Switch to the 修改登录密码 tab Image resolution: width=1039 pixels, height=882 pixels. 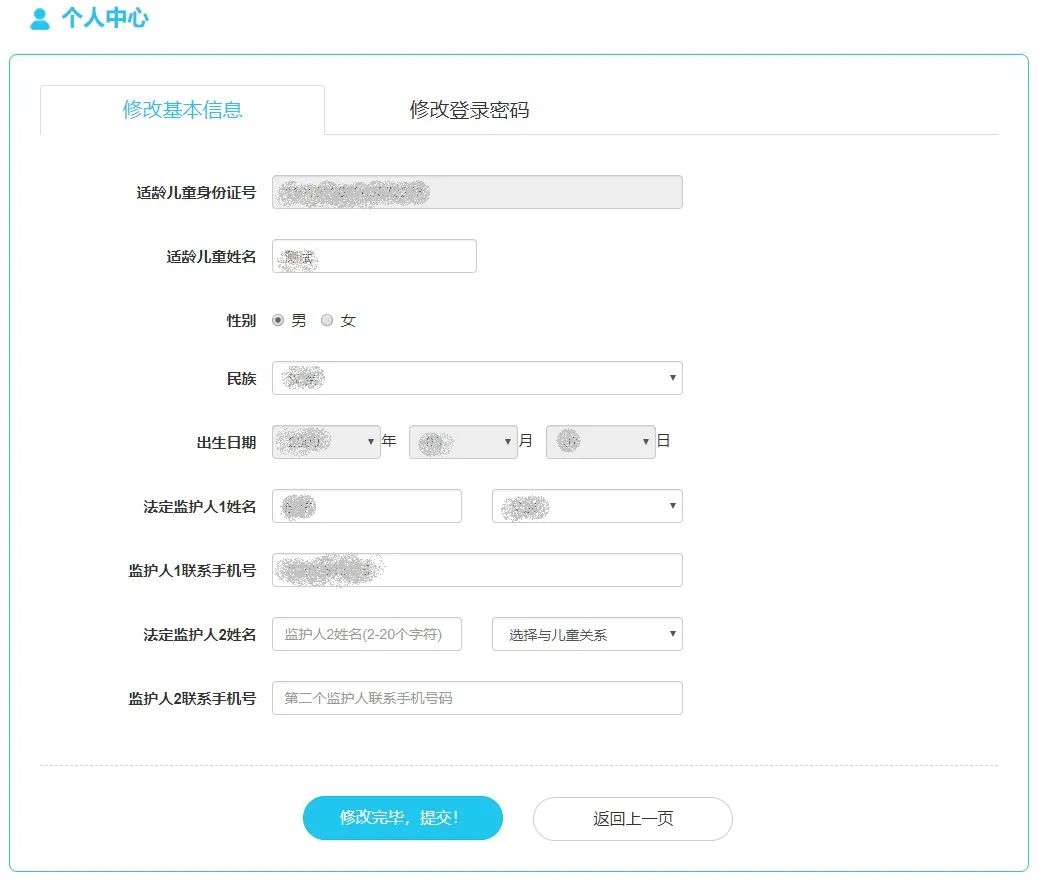pyautogui.click(x=471, y=110)
